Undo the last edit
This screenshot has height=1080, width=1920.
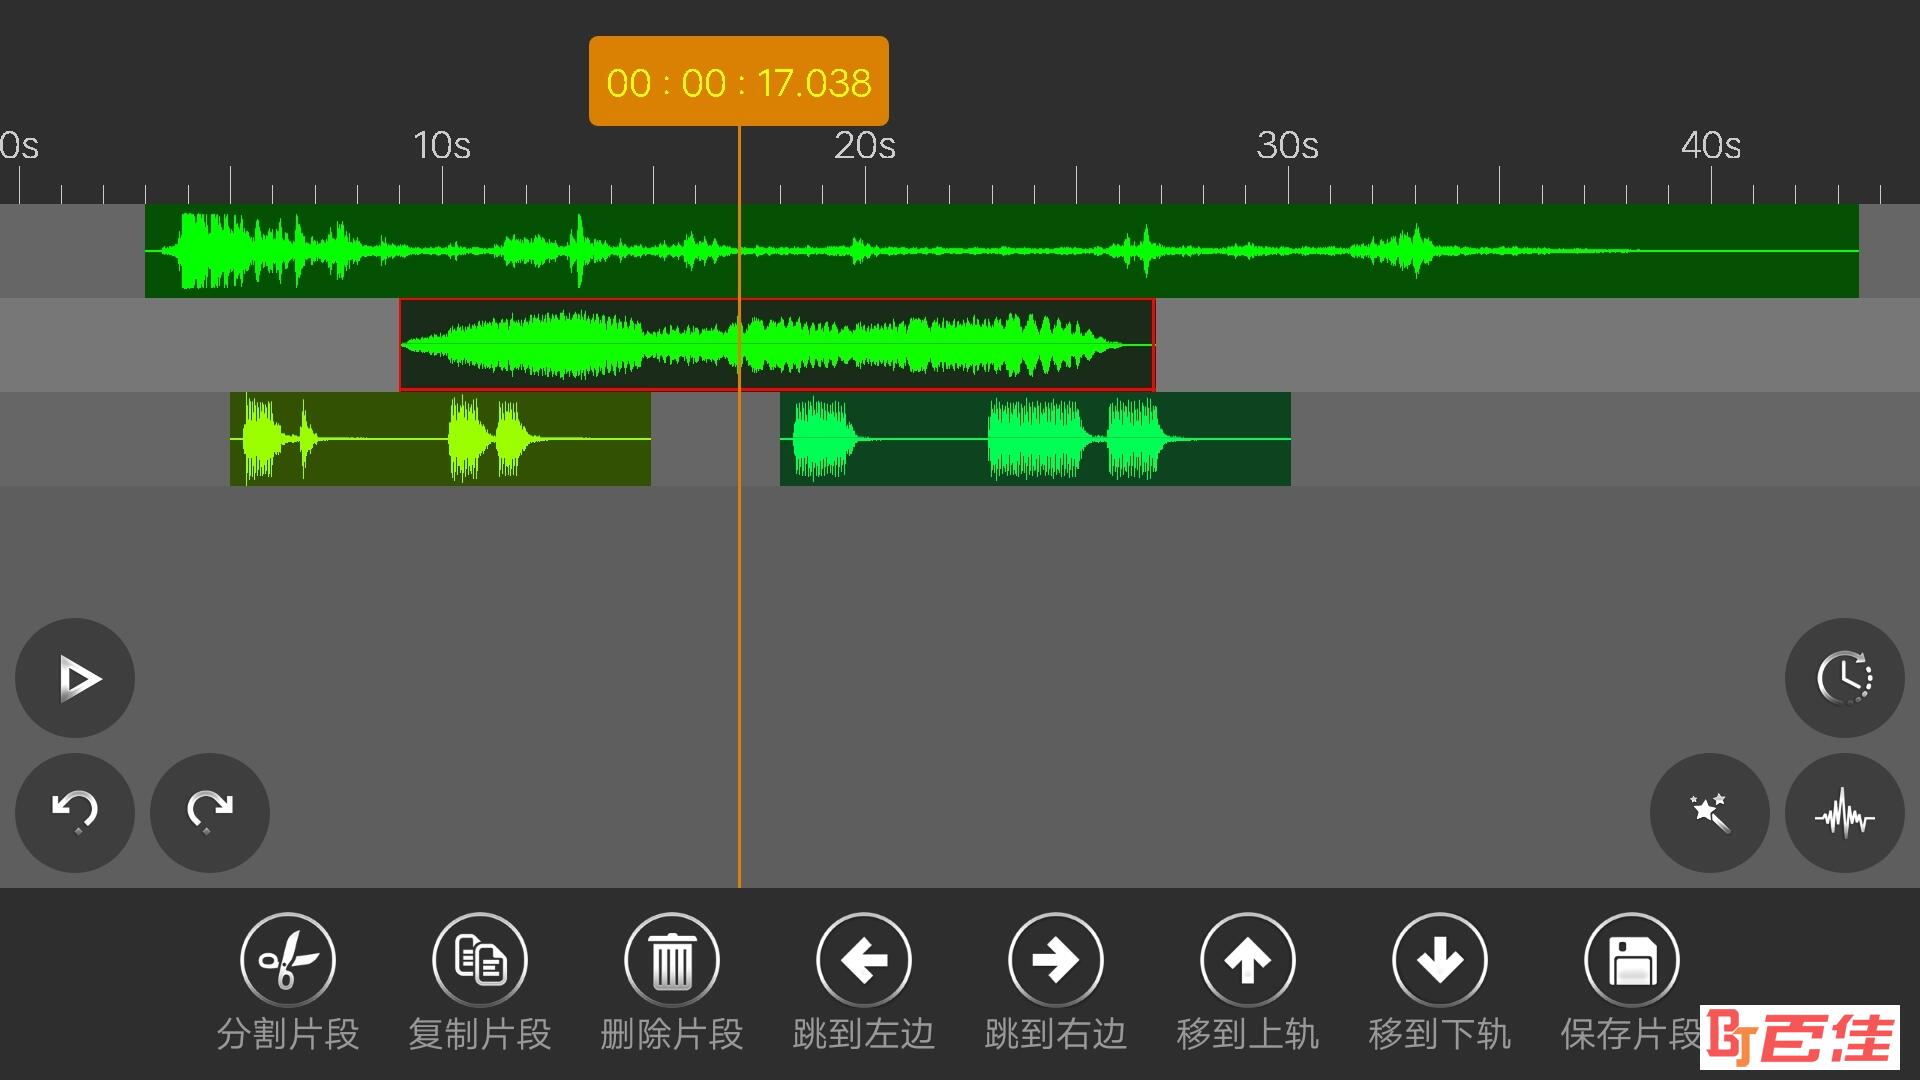click(x=75, y=812)
